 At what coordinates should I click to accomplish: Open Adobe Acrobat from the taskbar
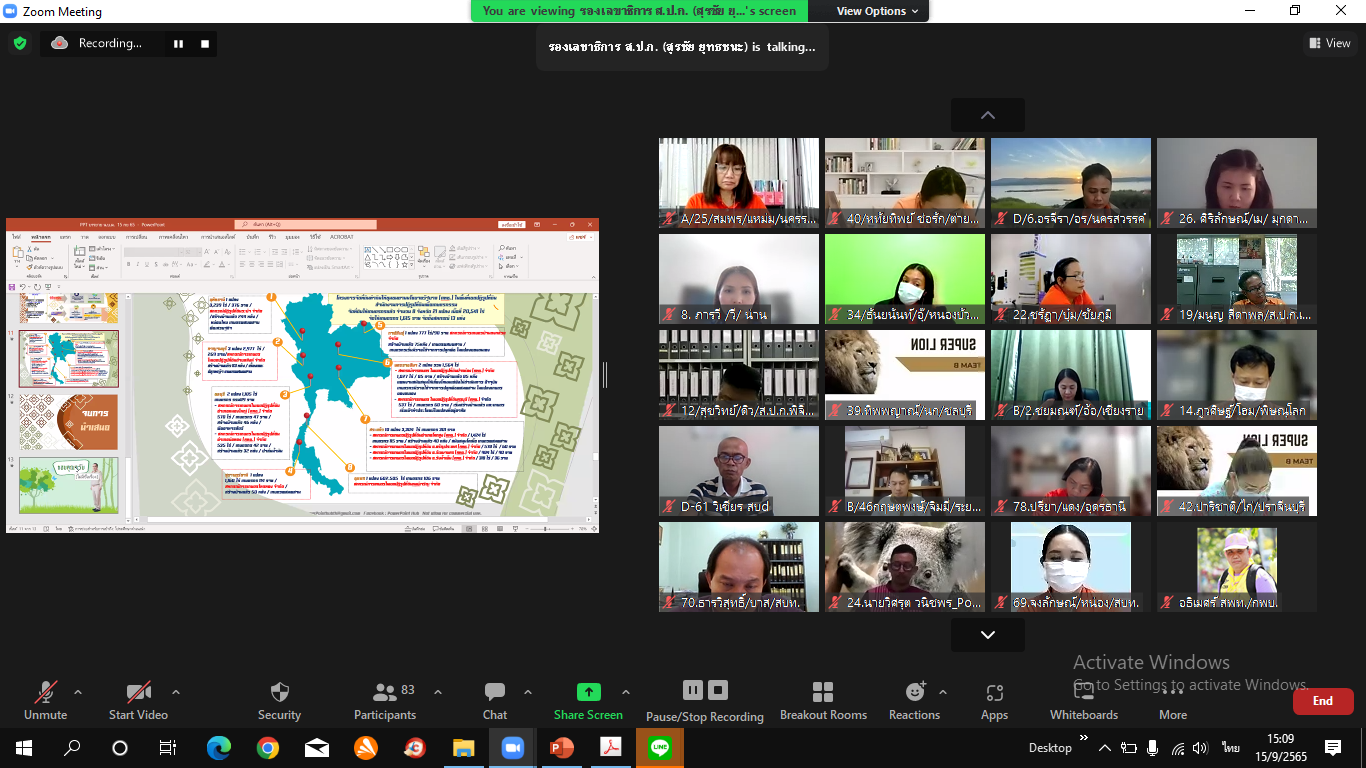point(611,747)
